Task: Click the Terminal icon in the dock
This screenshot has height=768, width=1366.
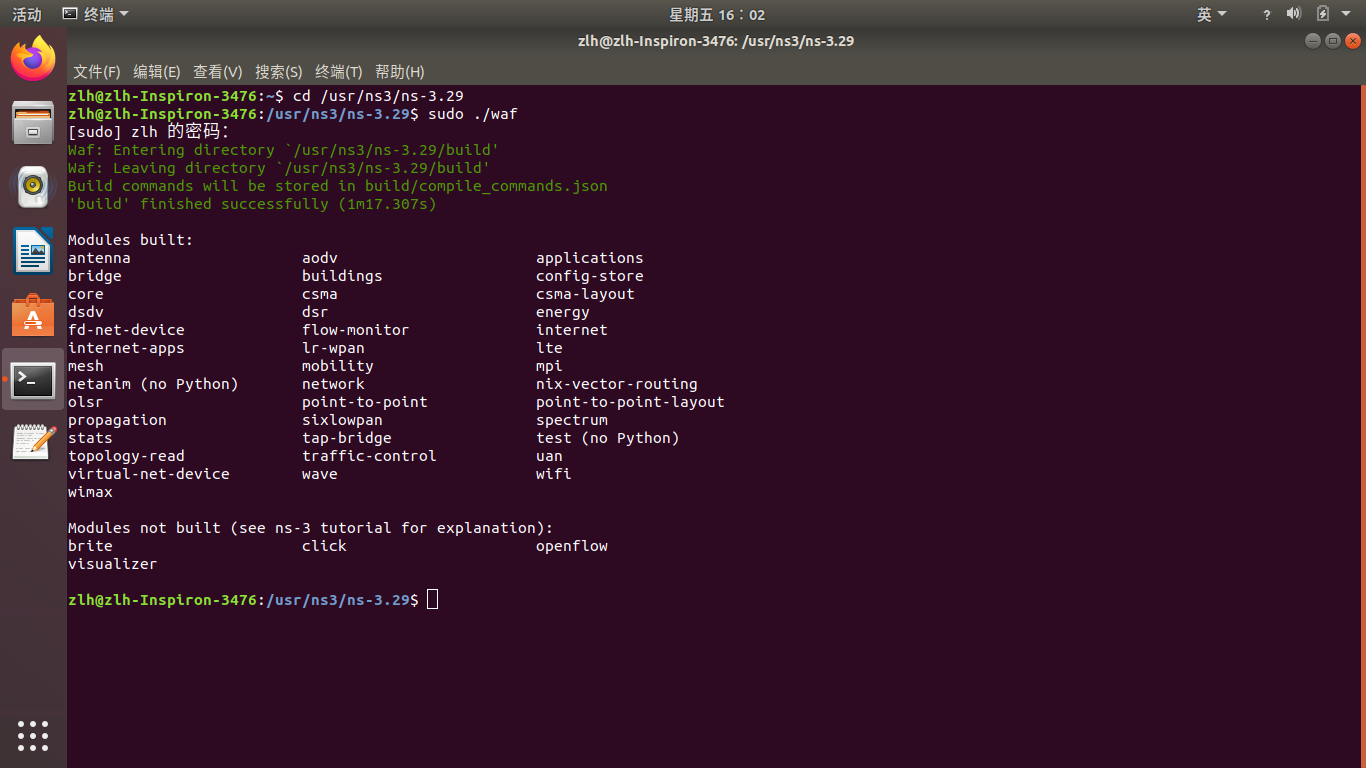Action: (x=33, y=379)
